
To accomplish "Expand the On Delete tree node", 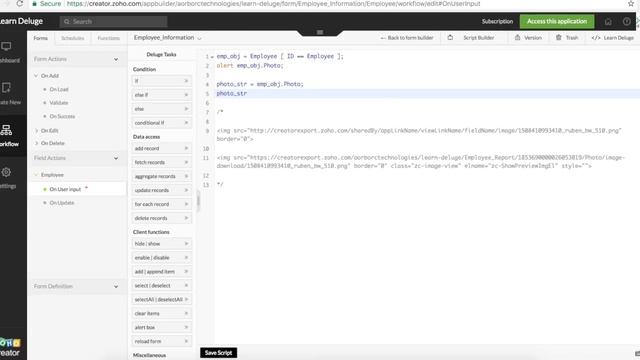I will (36, 143).
